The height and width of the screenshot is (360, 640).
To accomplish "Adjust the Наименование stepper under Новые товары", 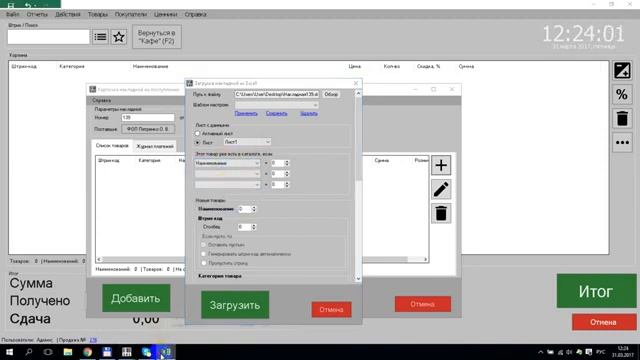I will pyautogui.click(x=253, y=209).
